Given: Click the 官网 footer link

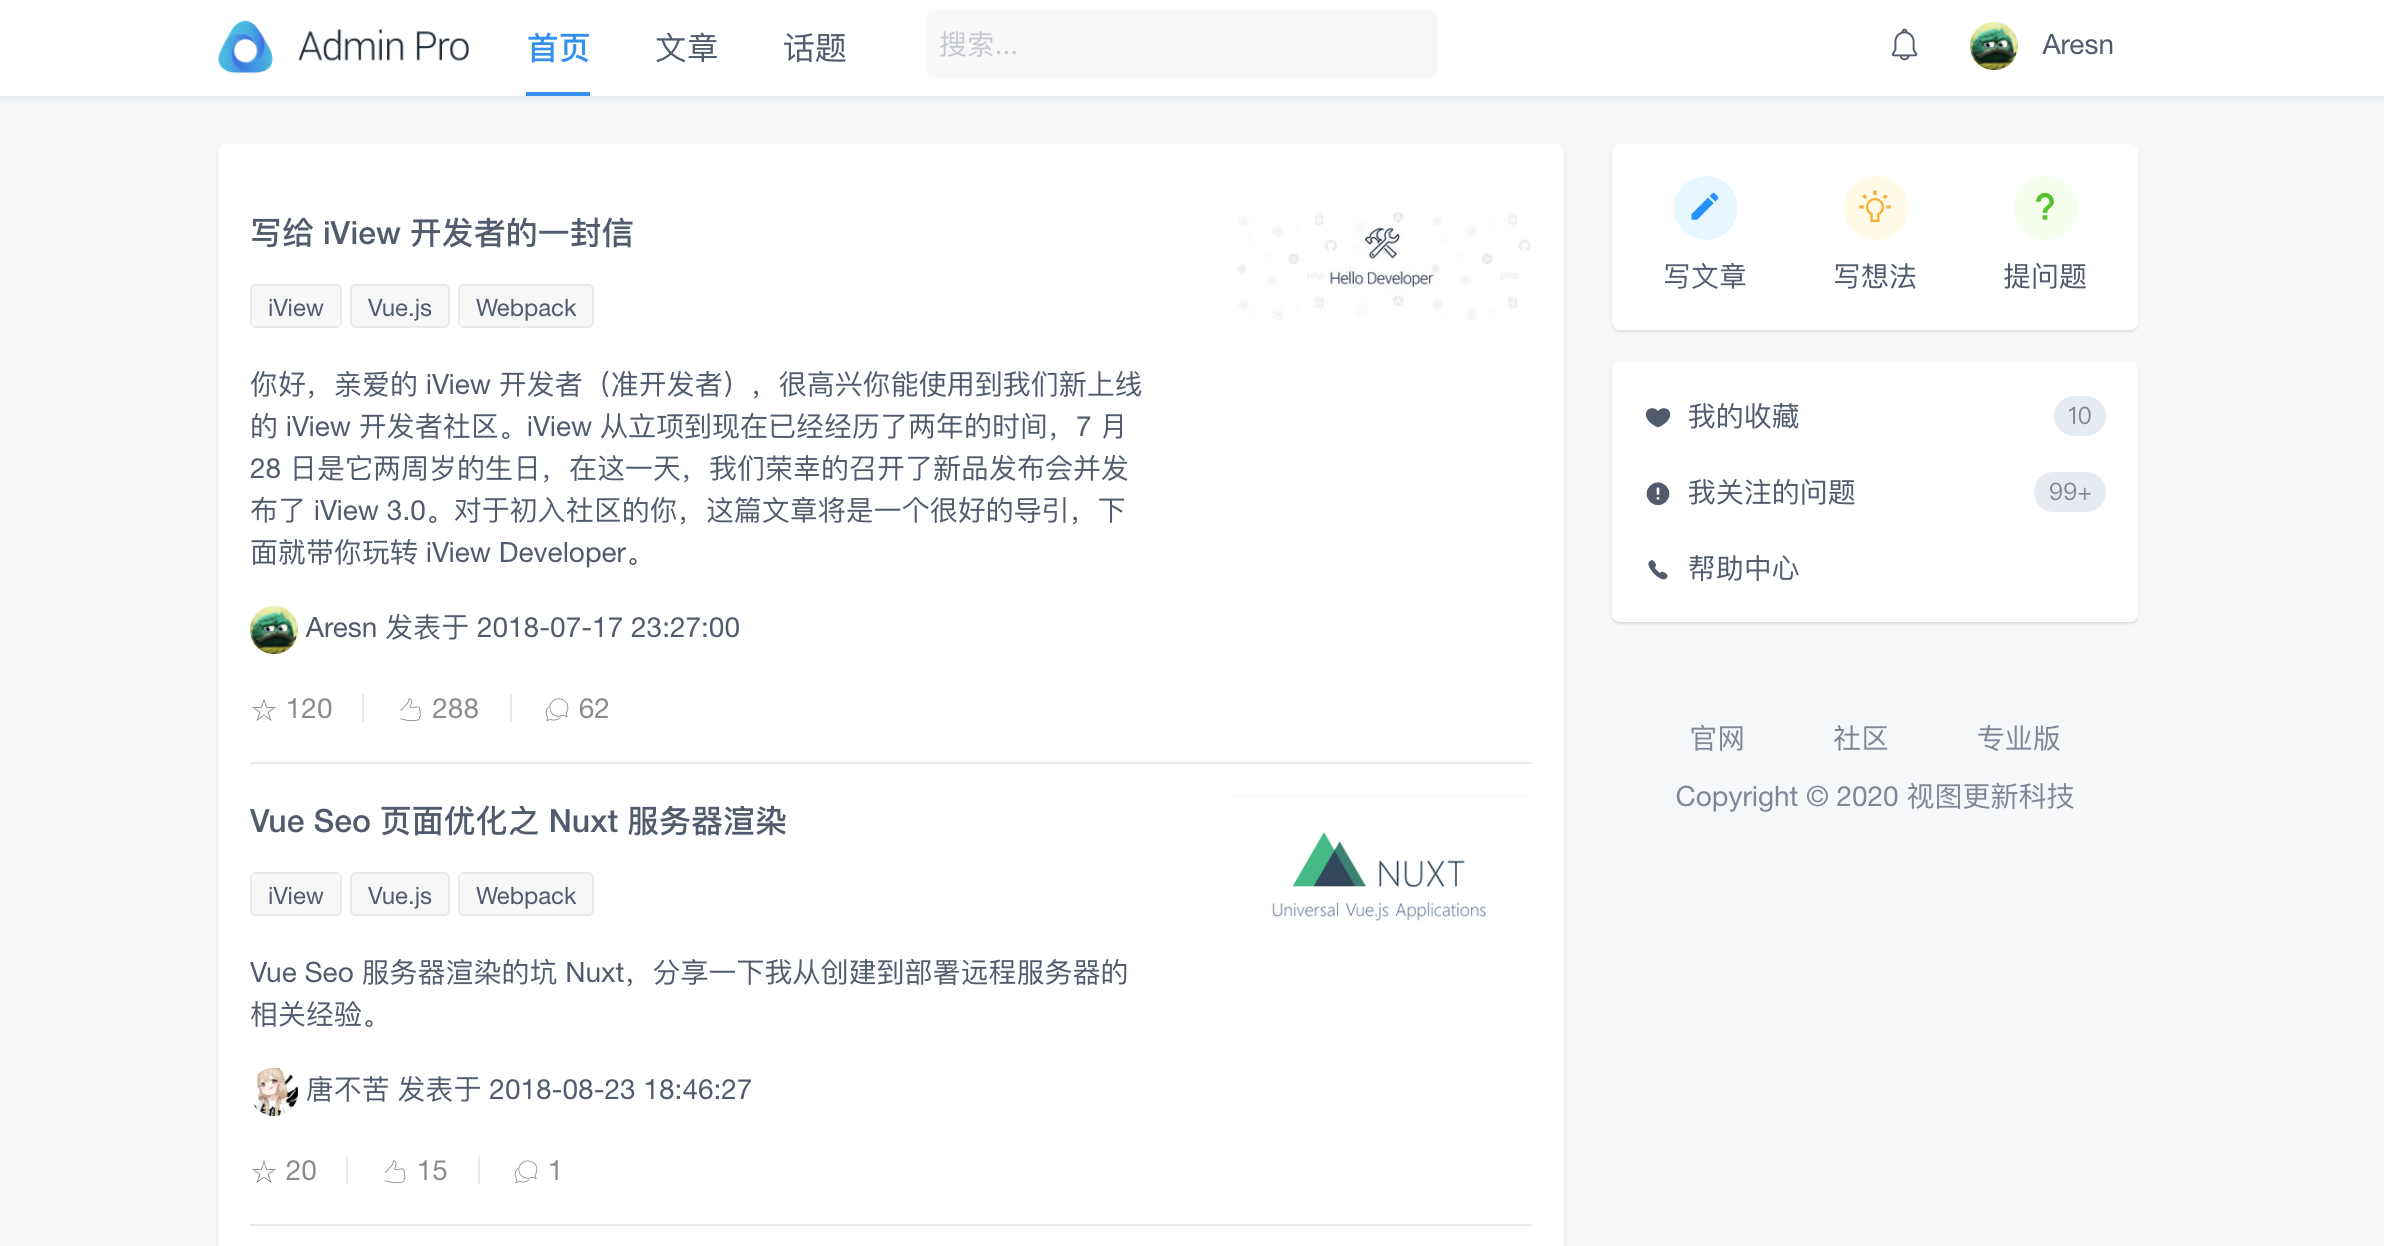Looking at the screenshot, I should click(1717, 738).
